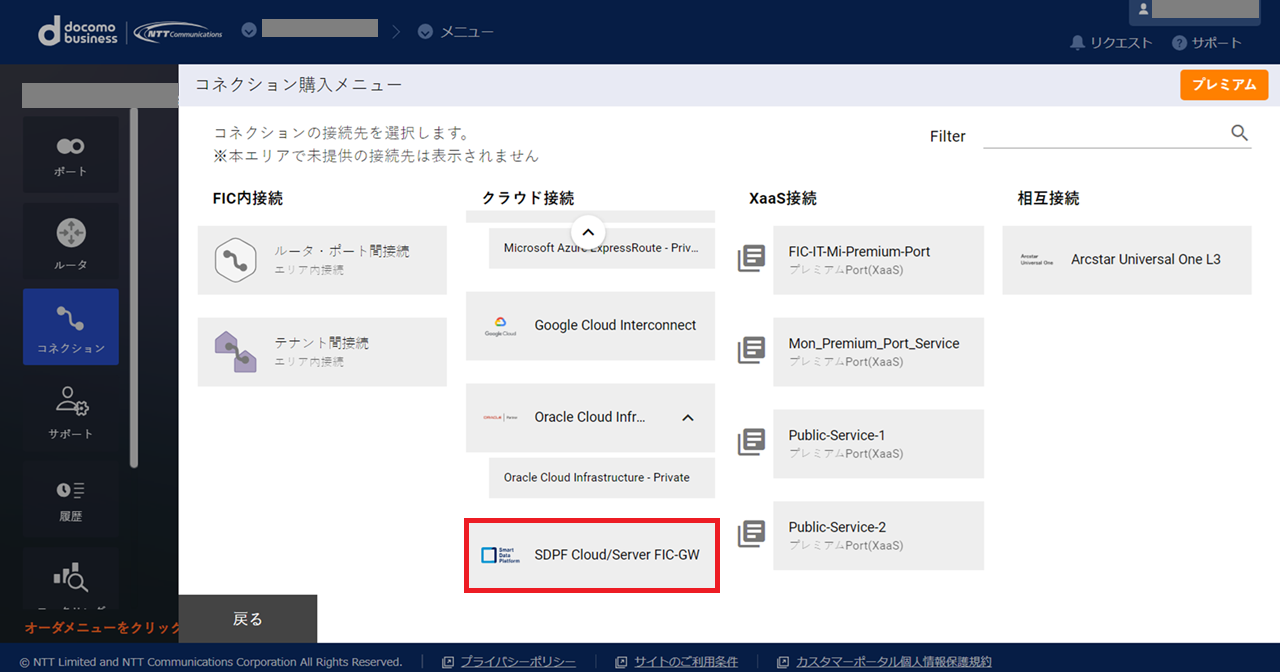Click the リクエスト bell icon
1280x672 pixels.
pos(1077,43)
